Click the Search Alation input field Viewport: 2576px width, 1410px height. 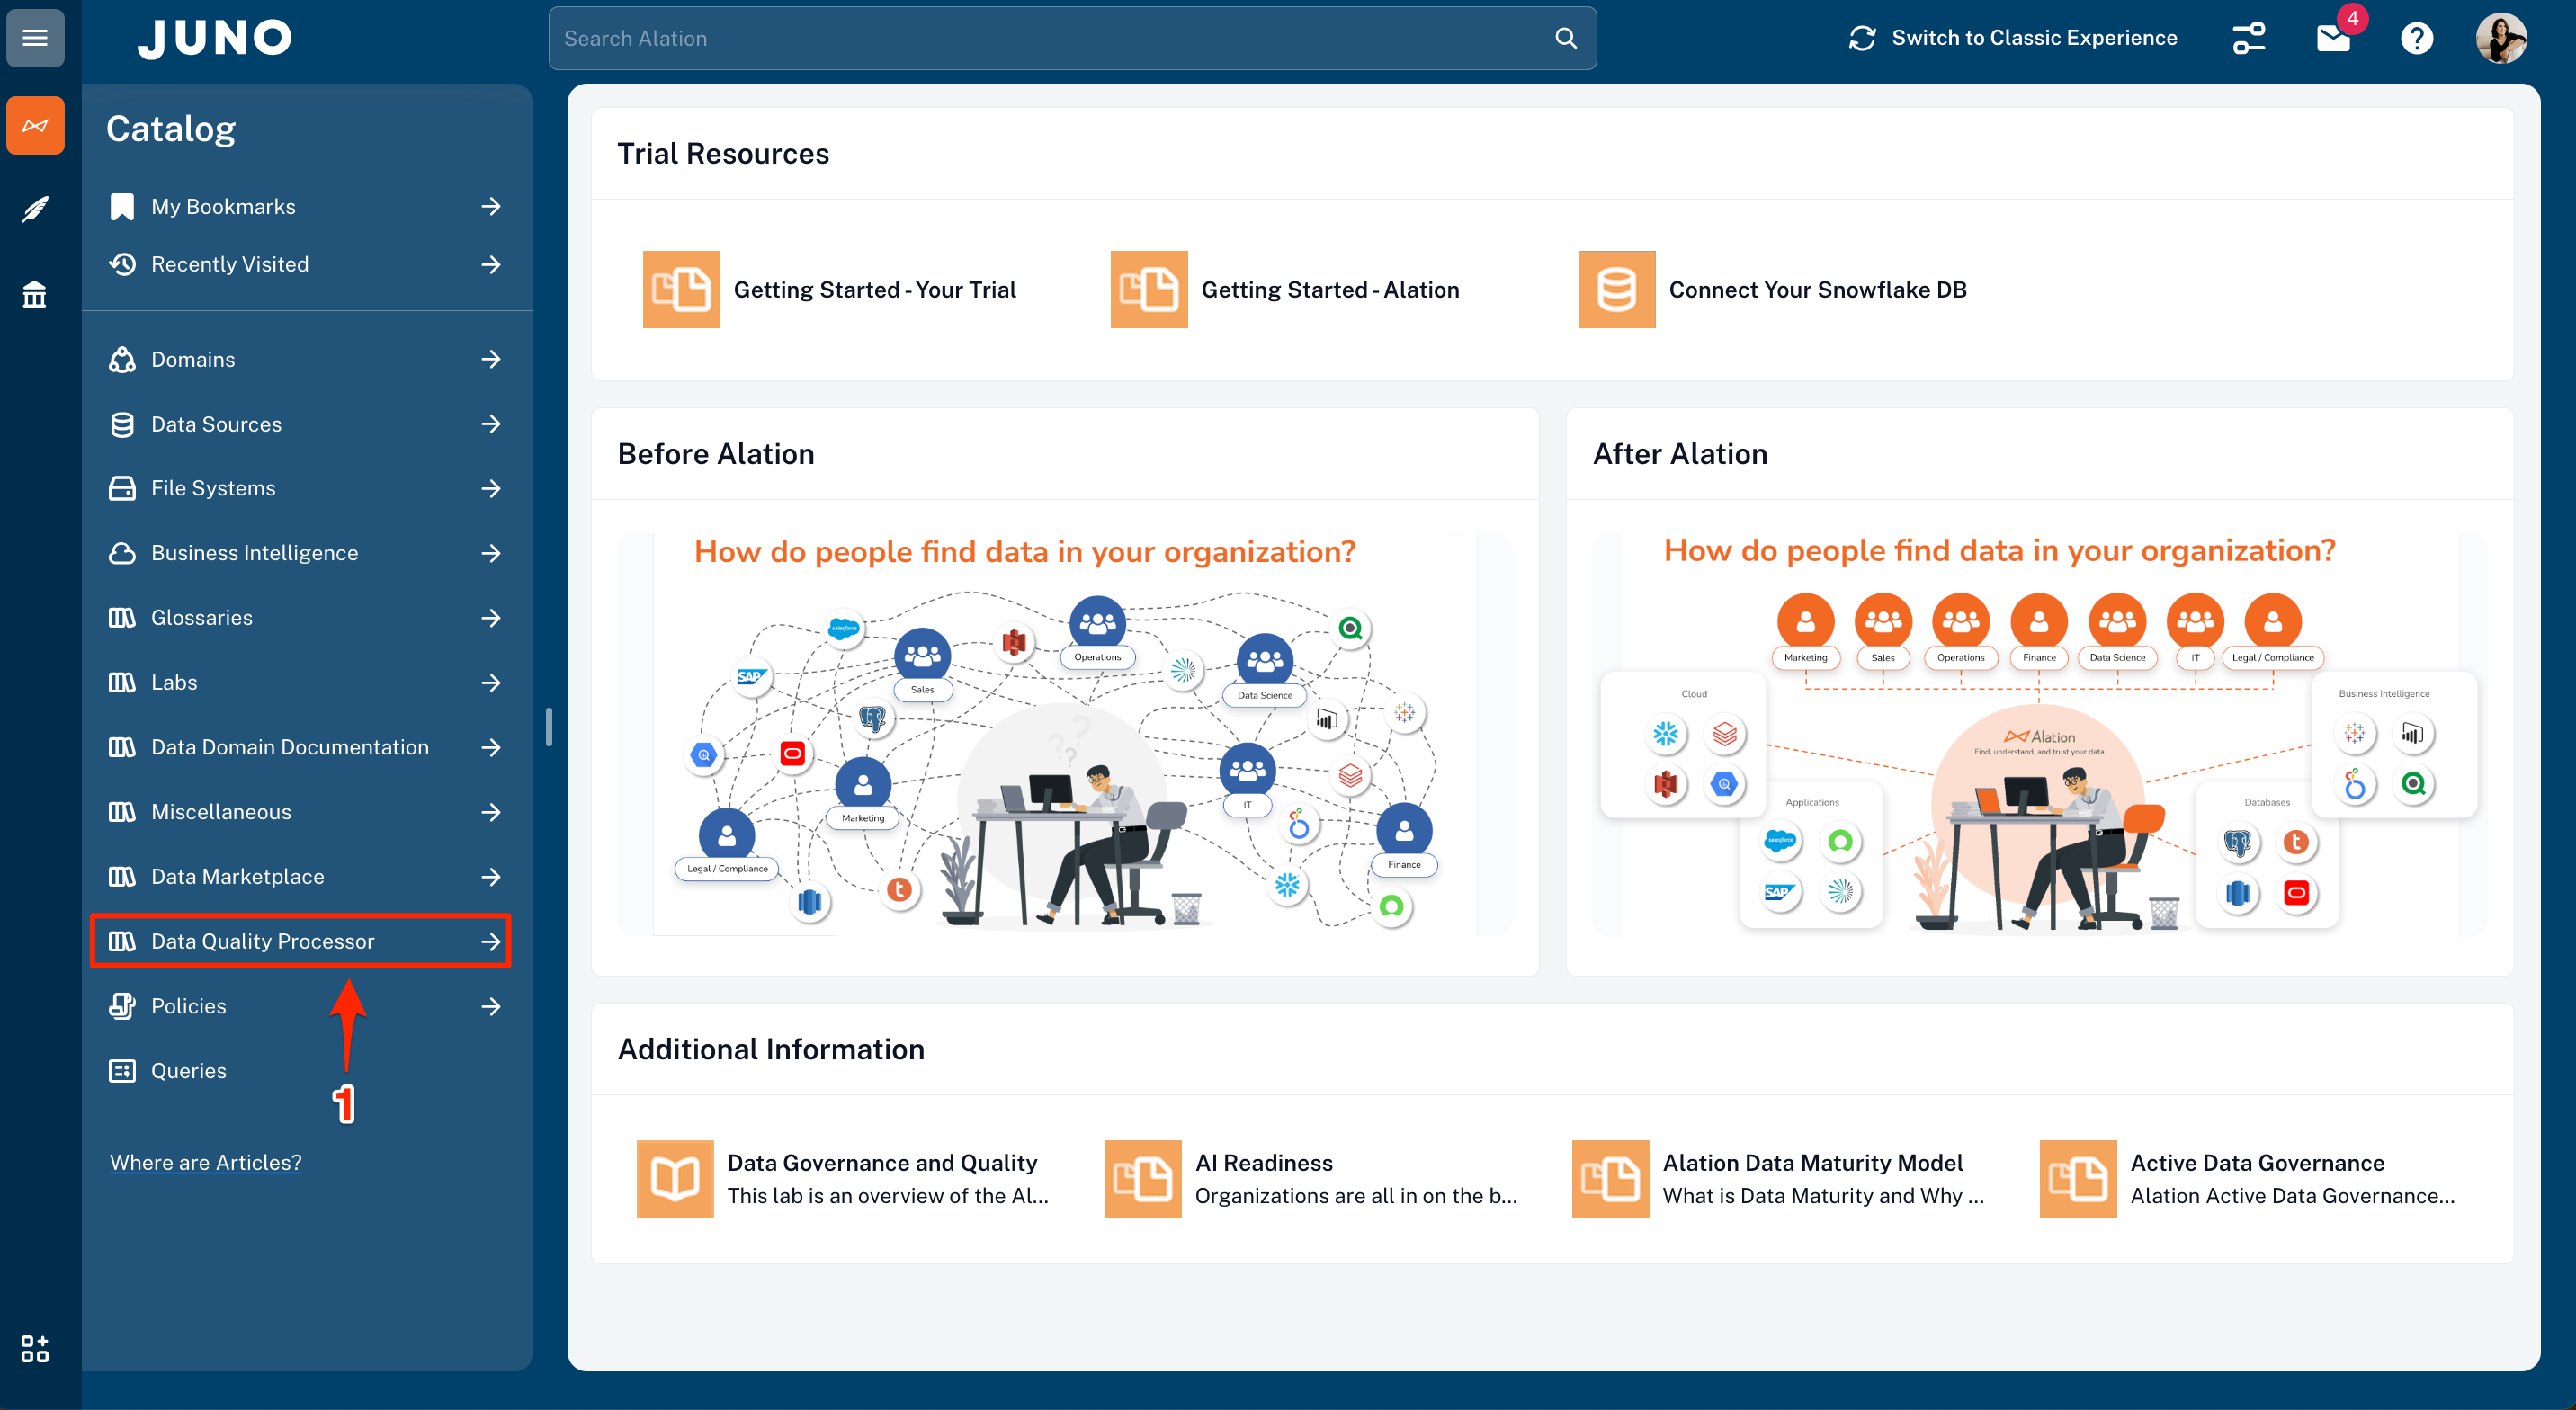(1050, 38)
